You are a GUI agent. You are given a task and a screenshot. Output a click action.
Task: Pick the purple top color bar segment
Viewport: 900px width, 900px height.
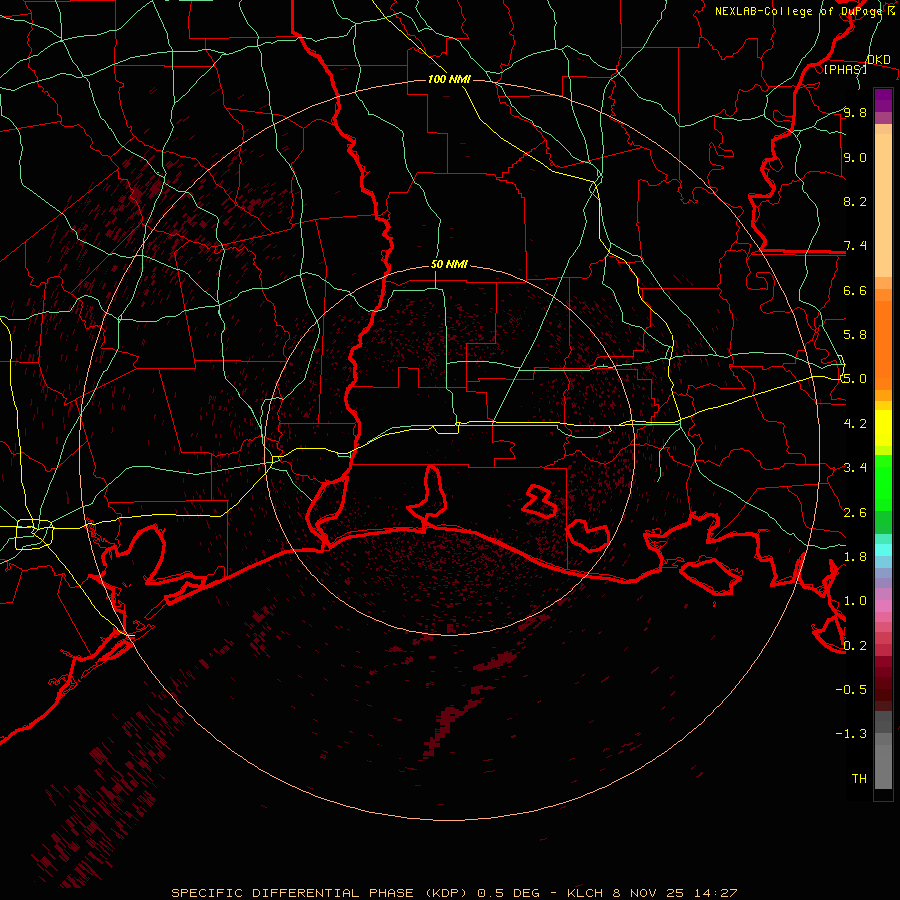883,100
